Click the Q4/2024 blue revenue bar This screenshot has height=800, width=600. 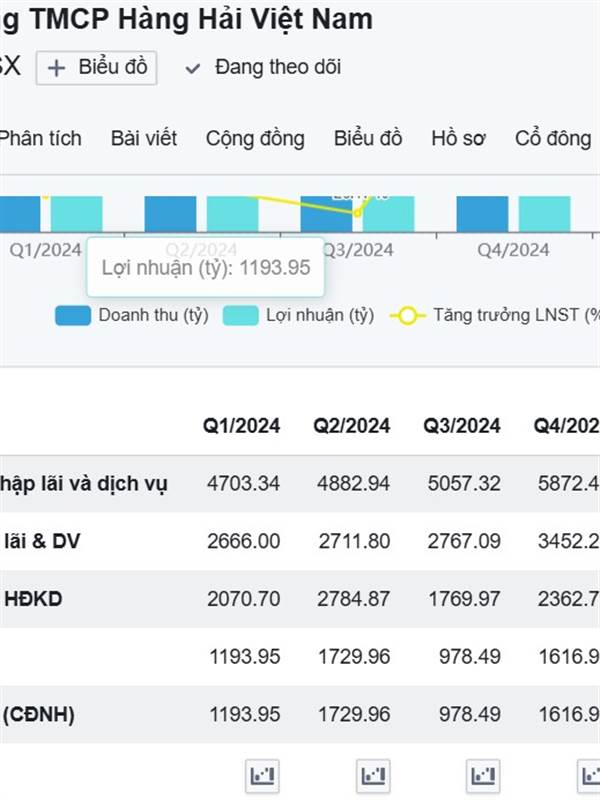pyautogui.click(x=482, y=214)
